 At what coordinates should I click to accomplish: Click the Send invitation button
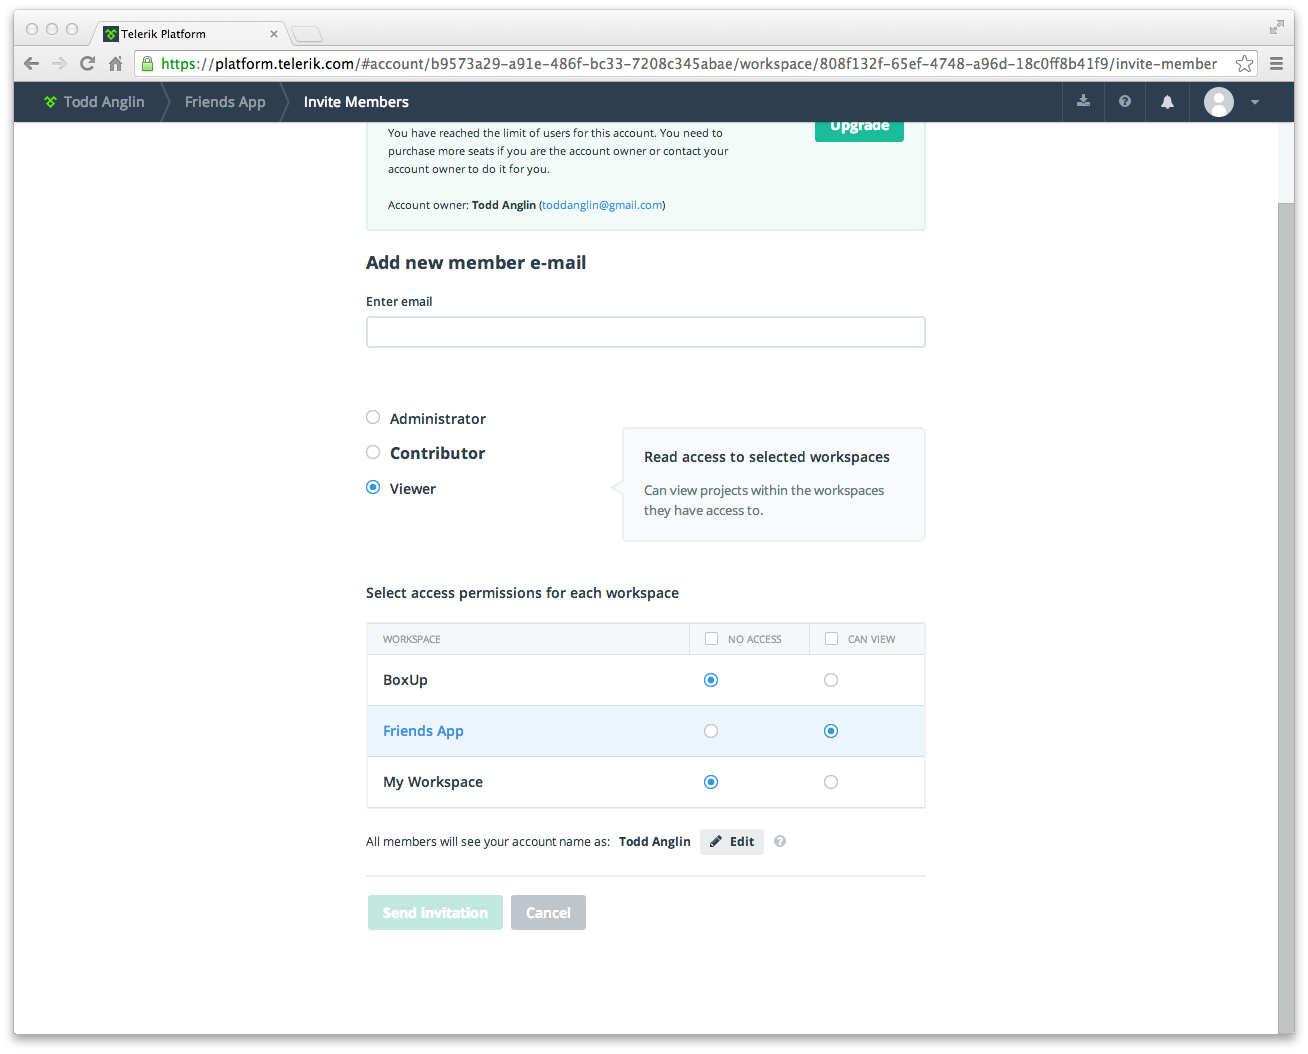coord(435,913)
